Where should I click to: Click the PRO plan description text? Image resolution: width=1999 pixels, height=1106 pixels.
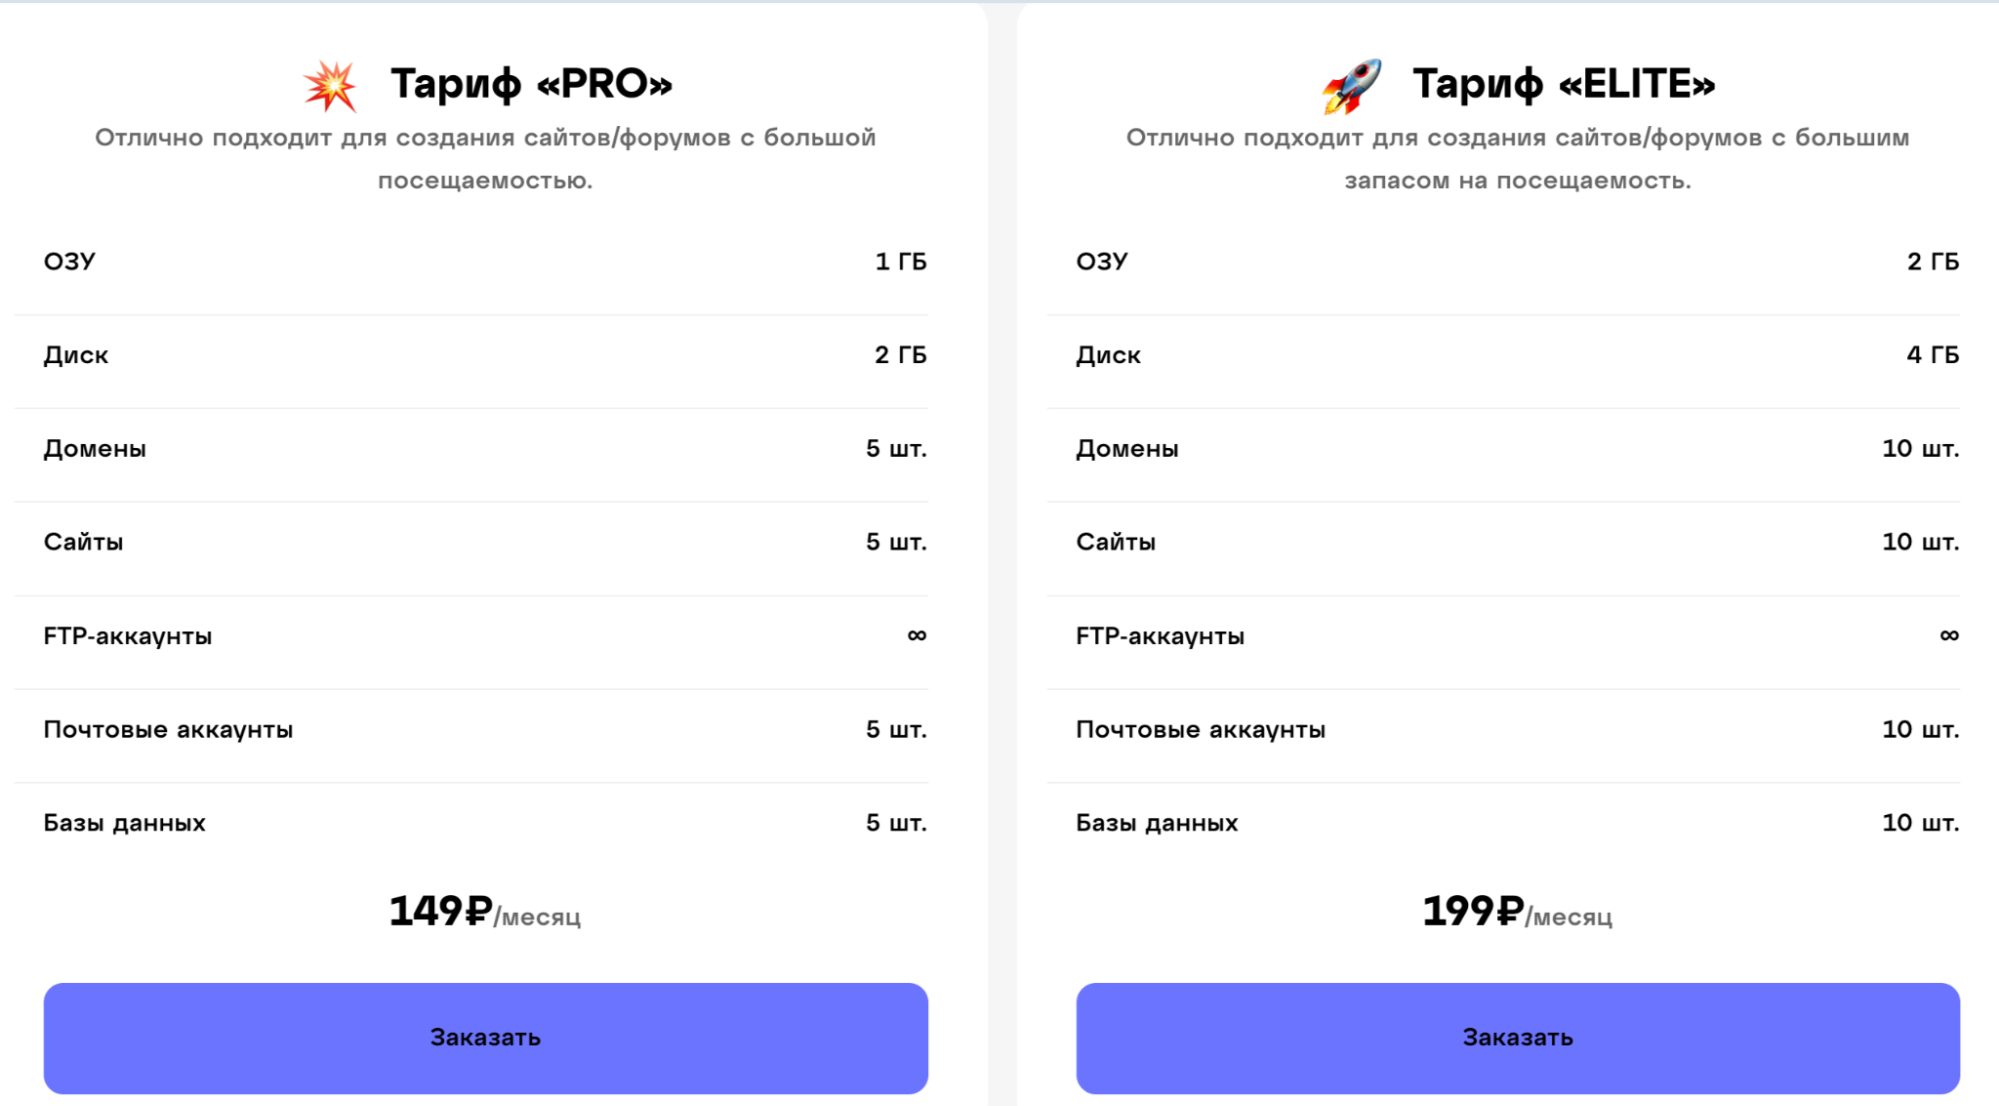coord(485,158)
